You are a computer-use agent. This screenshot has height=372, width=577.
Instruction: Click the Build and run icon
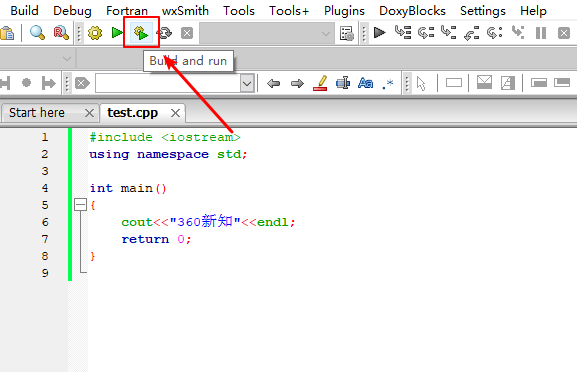(x=141, y=33)
